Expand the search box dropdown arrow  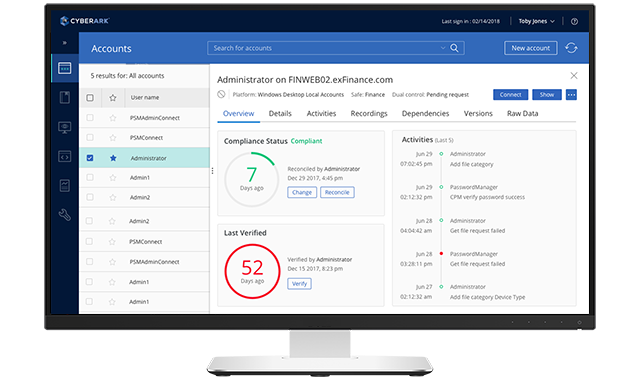[x=443, y=48]
